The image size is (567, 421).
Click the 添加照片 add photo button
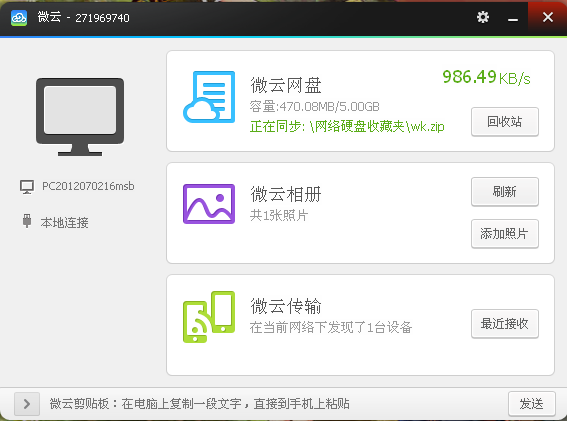tap(505, 234)
